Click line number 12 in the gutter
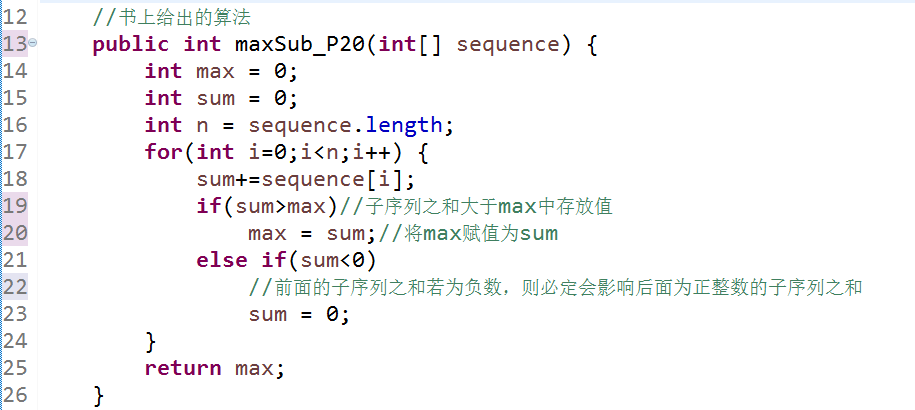The width and height of the screenshot is (915, 410). tap(15, 18)
